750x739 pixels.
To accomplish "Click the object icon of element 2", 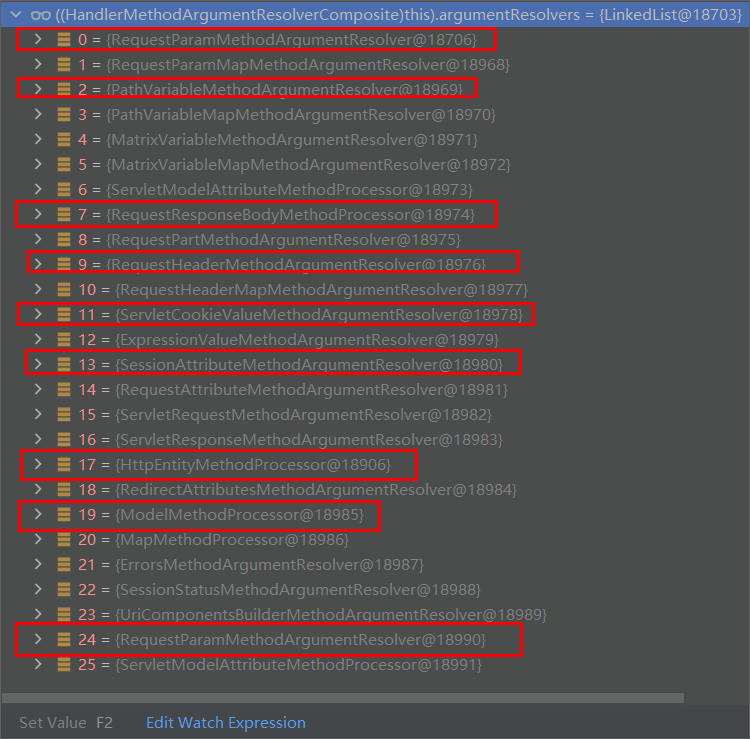I will (64, 89).
